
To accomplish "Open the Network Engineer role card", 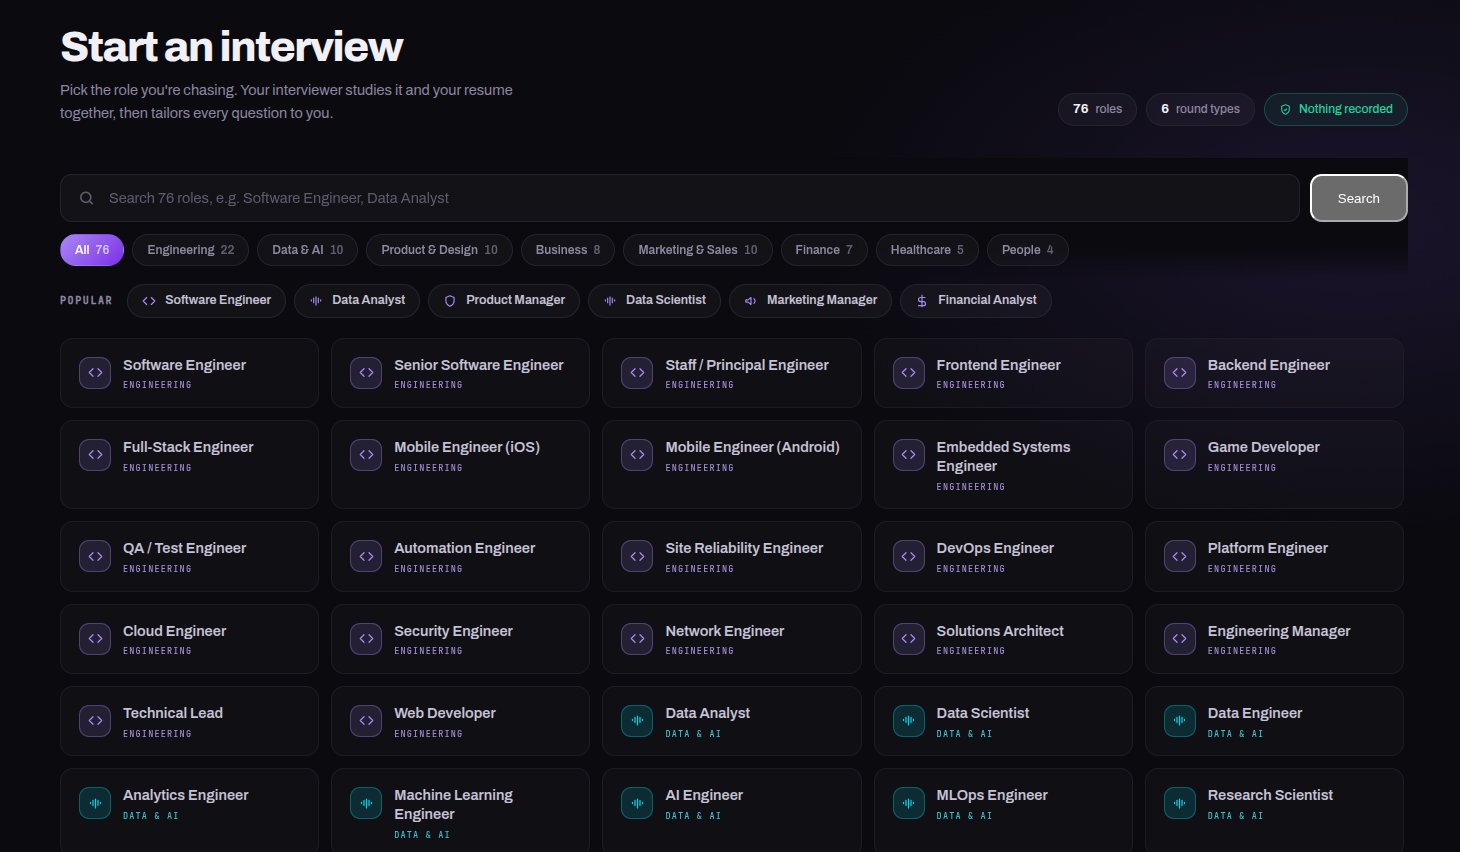I will point(731,639).
